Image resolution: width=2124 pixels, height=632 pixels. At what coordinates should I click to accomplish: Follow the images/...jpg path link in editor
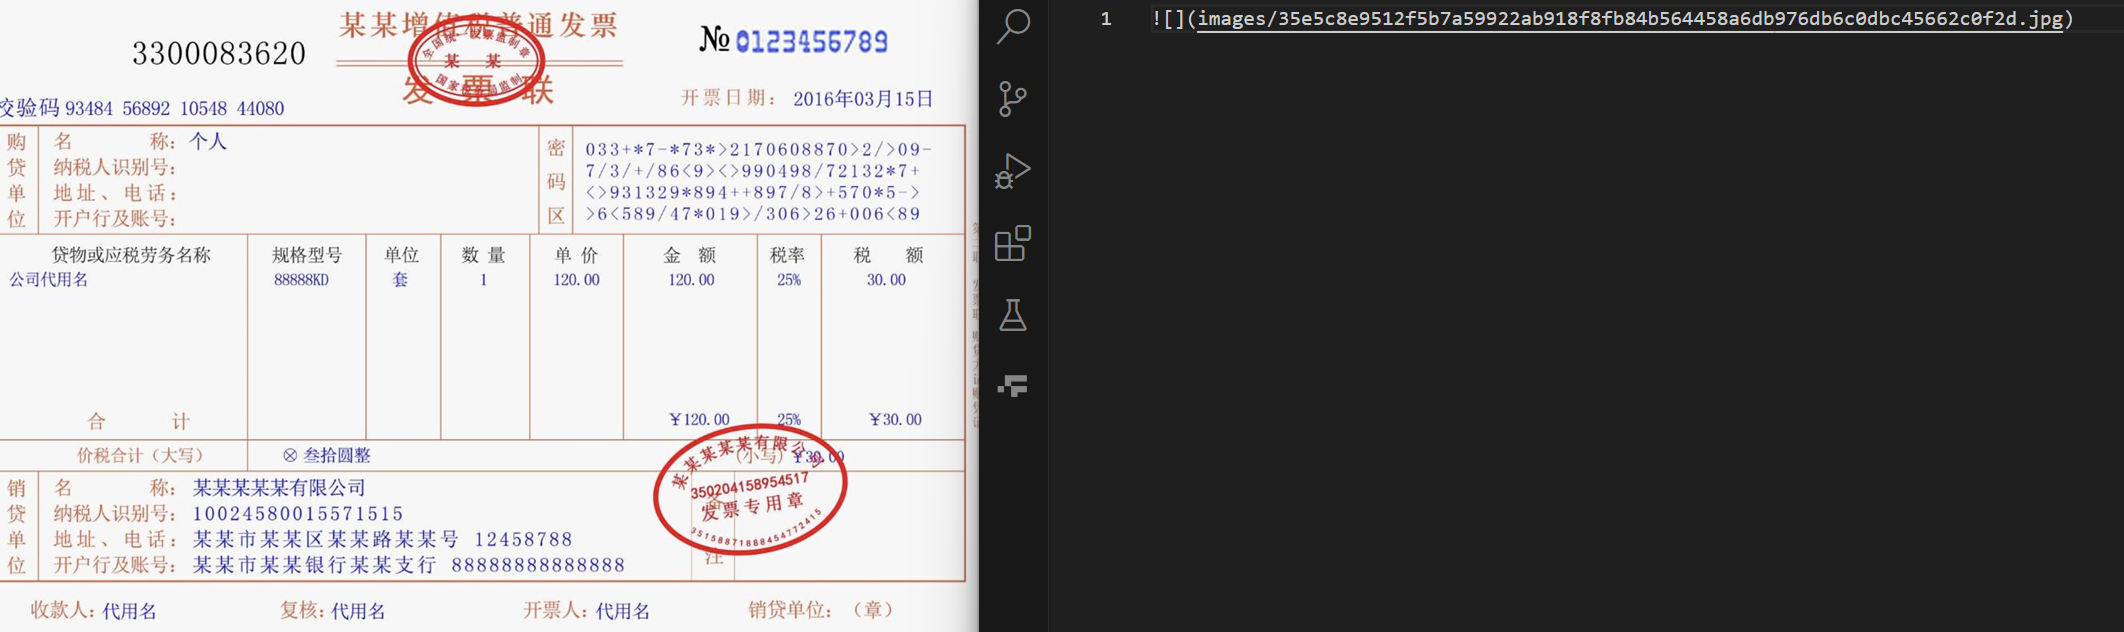click(1629, 19)
